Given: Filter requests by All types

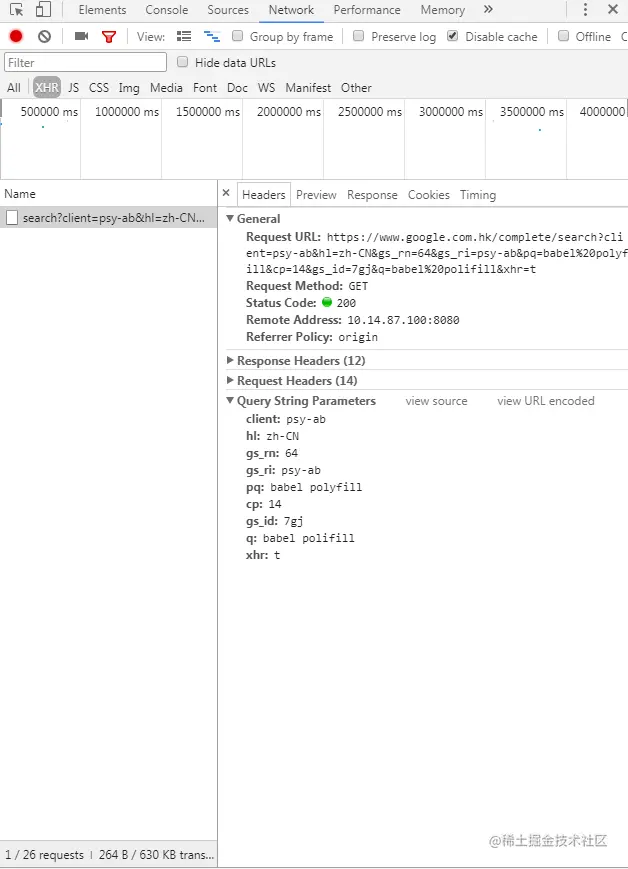Looking at the screenshot, I should click(x=14, y=88).
